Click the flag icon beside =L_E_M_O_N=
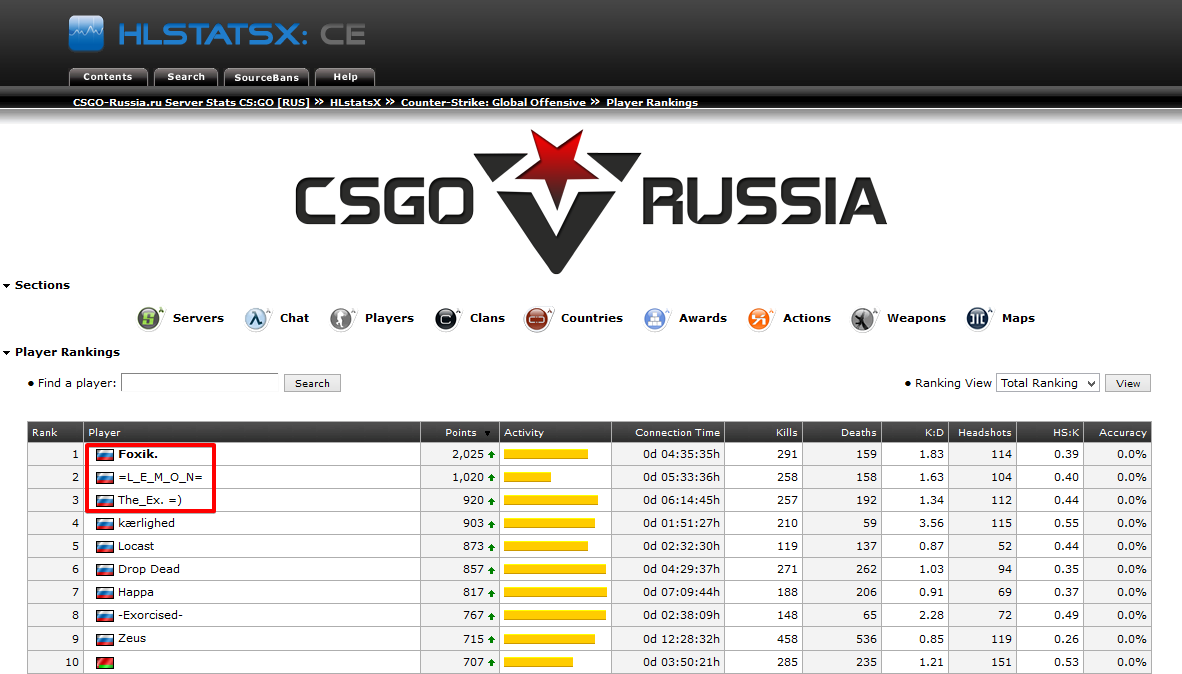The width and height of the screenshot is (1182, 674). (x=105, y=478)
